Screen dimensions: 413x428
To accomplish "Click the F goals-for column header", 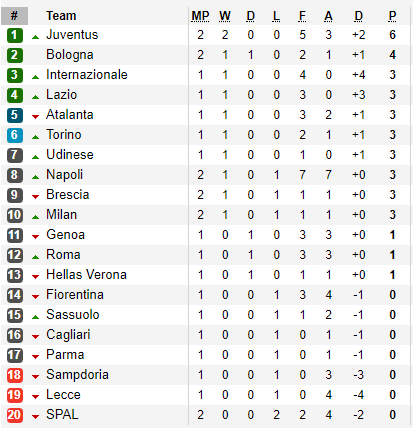I will (x=302, y=16).
